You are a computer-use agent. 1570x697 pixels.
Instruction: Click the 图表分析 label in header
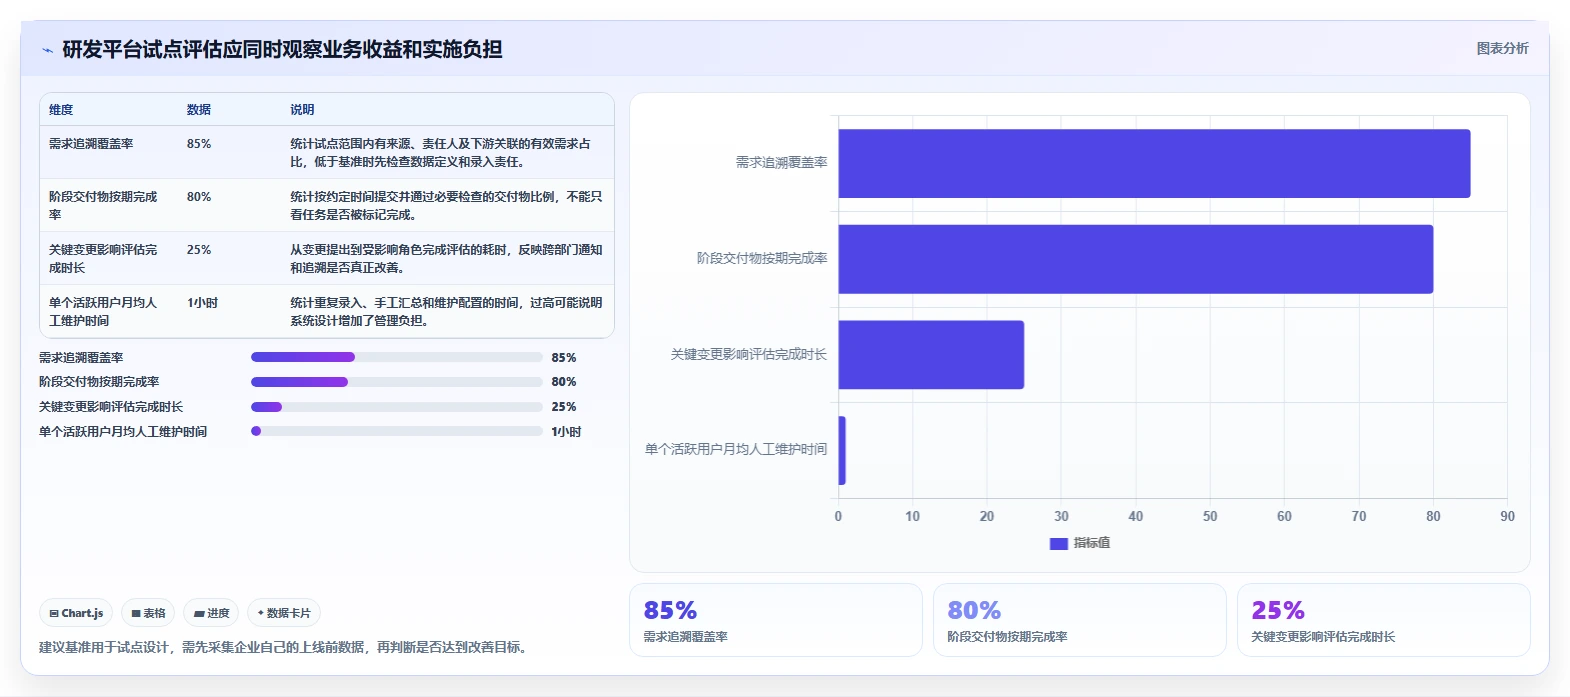(1502, 48)
